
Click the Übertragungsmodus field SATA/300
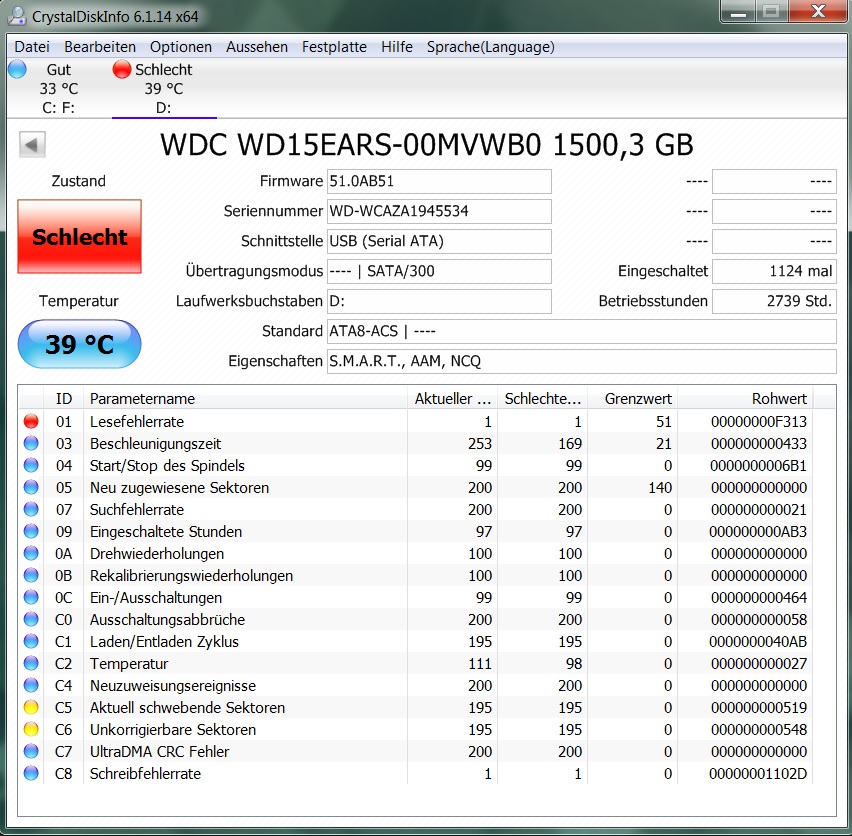[439, 271]
